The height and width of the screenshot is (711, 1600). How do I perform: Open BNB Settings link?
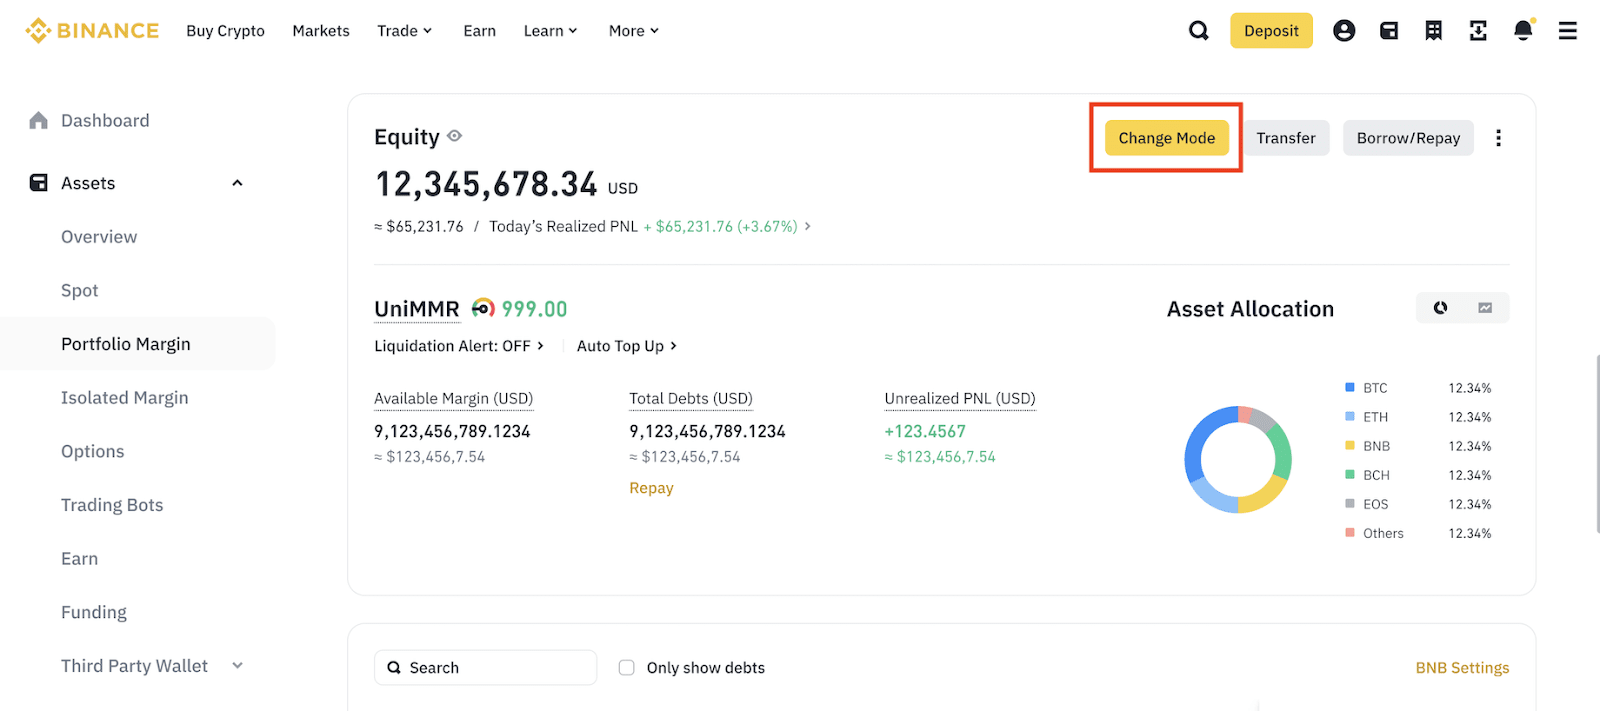click(x=1462, y=668)
